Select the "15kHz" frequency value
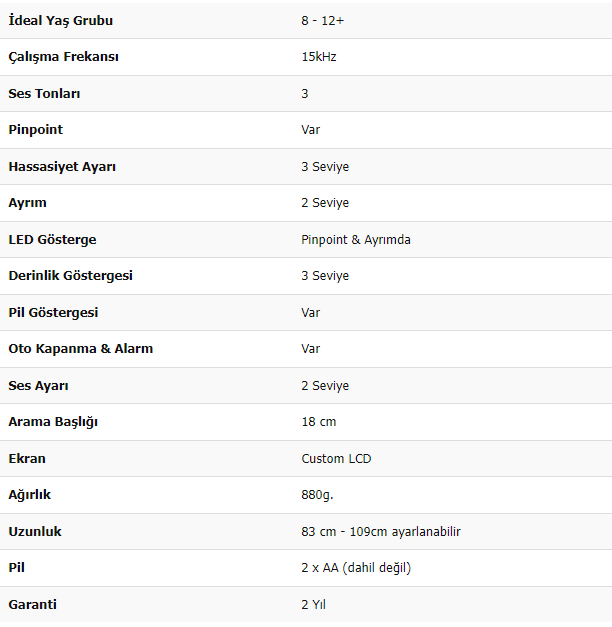Viewport: 612px width, 627px height. [x=319, y=57]
